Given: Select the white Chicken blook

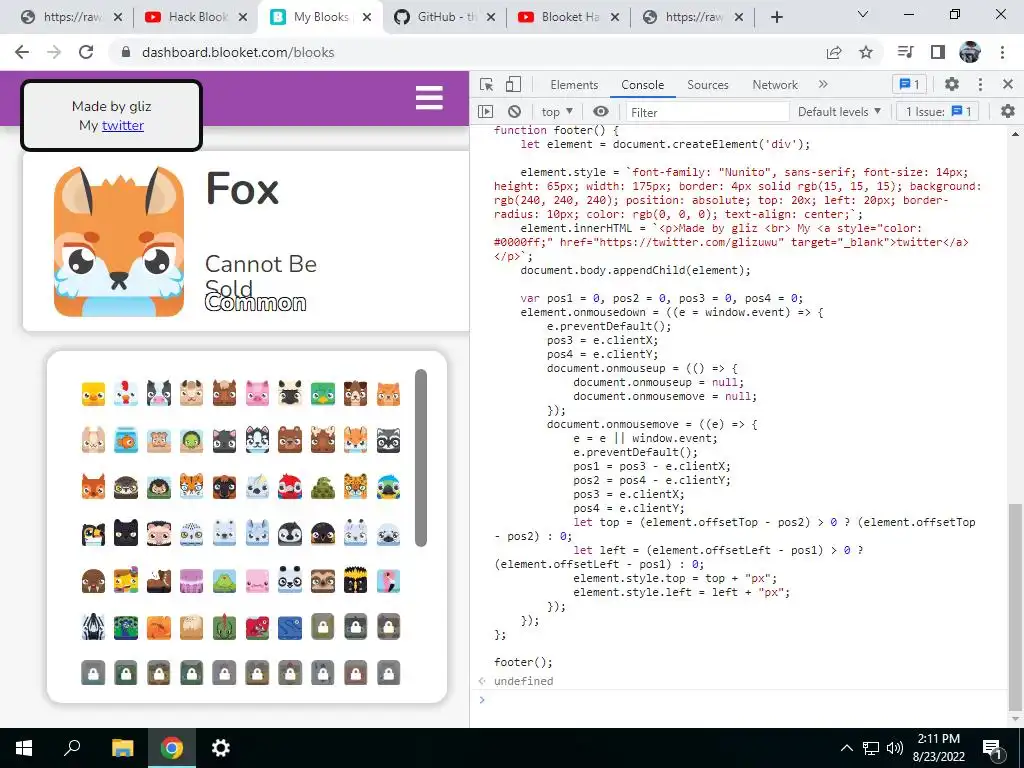Looking at the screenshot, I should coord(125,394).
